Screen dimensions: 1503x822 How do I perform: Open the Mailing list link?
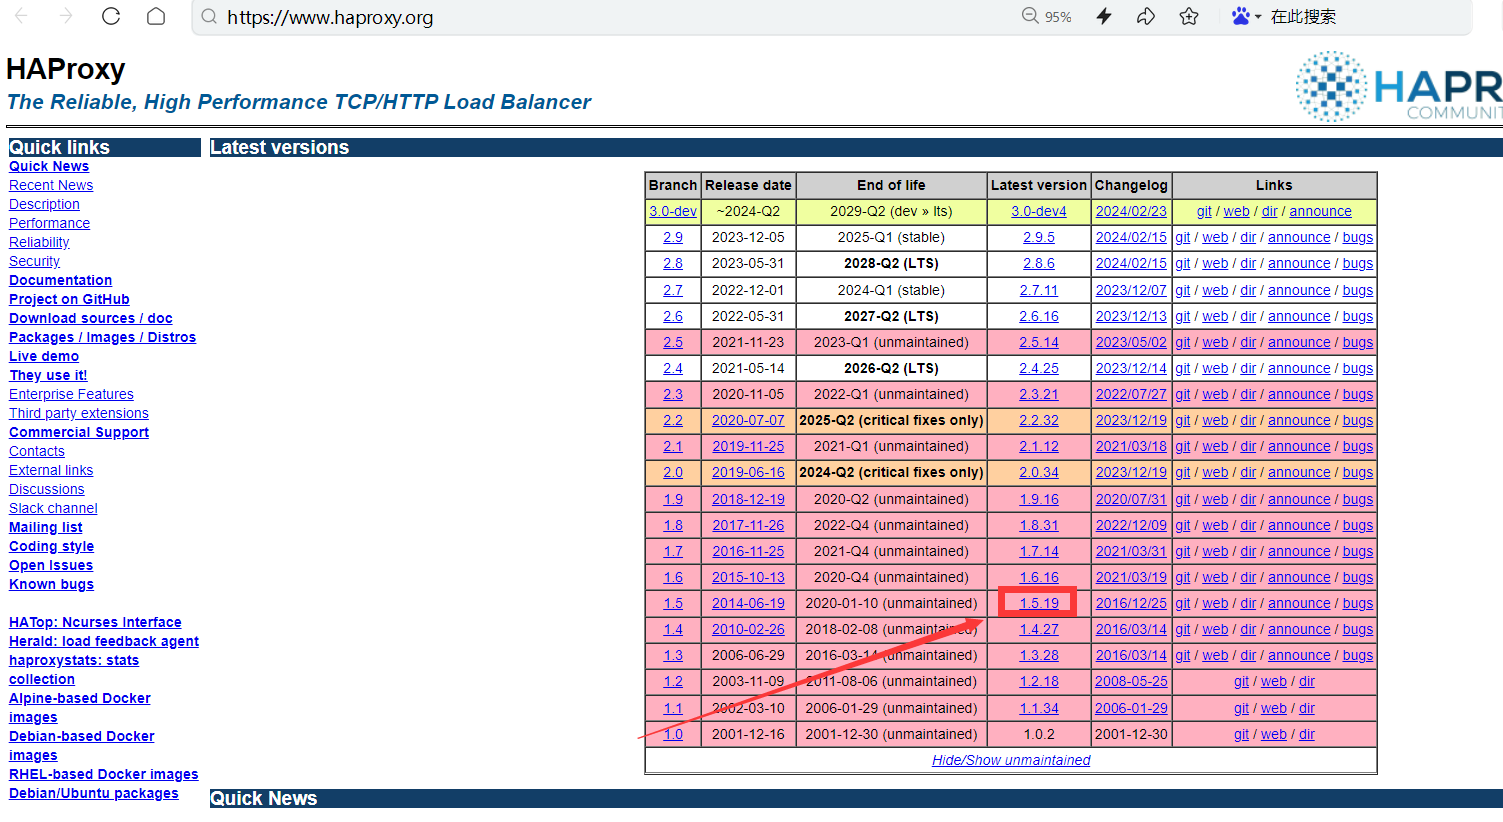[46, 527]
